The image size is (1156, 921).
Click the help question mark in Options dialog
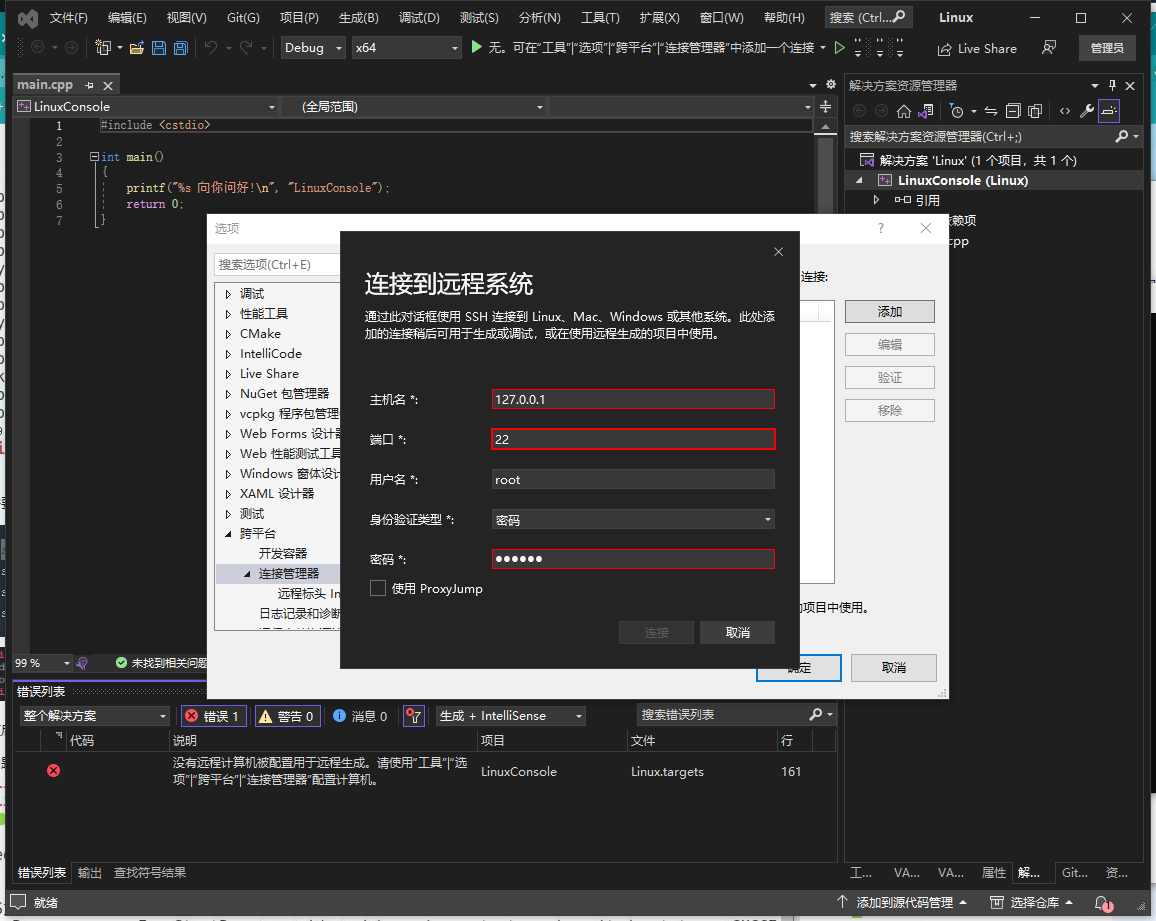[x=881, y=229]
